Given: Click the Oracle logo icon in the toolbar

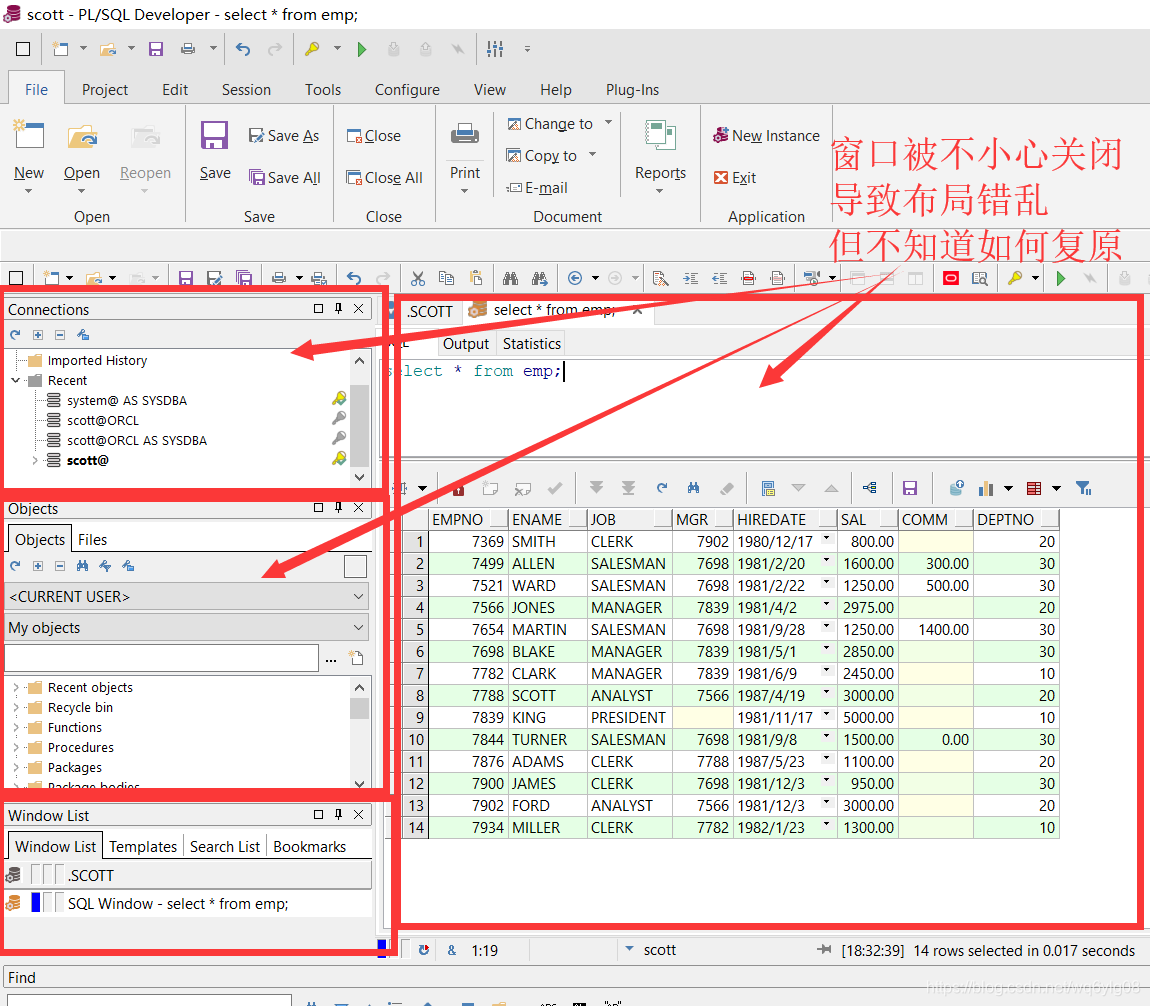Looking at the screenshot, I should click(x=950, y=278).
